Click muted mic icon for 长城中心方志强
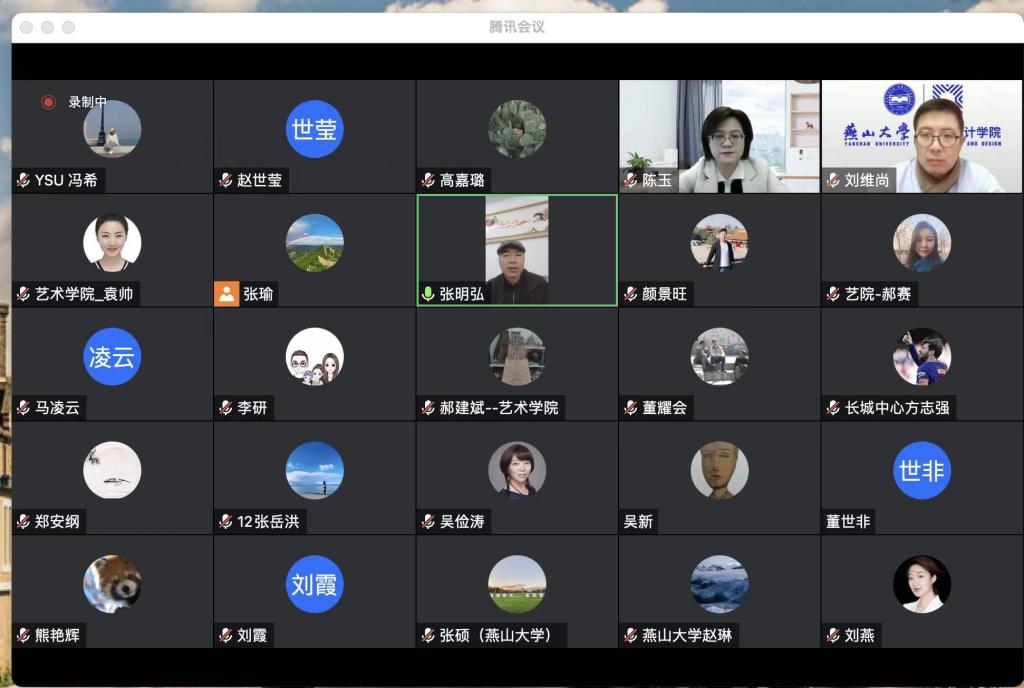The width and height of the screenshot is (1024, 688). [833, 408]
